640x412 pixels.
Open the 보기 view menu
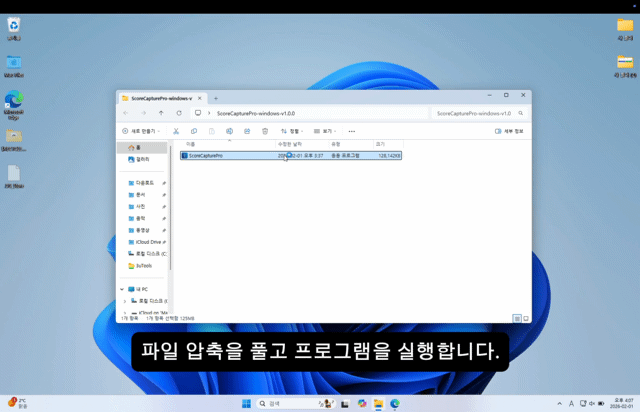click(x=324, y=131)
